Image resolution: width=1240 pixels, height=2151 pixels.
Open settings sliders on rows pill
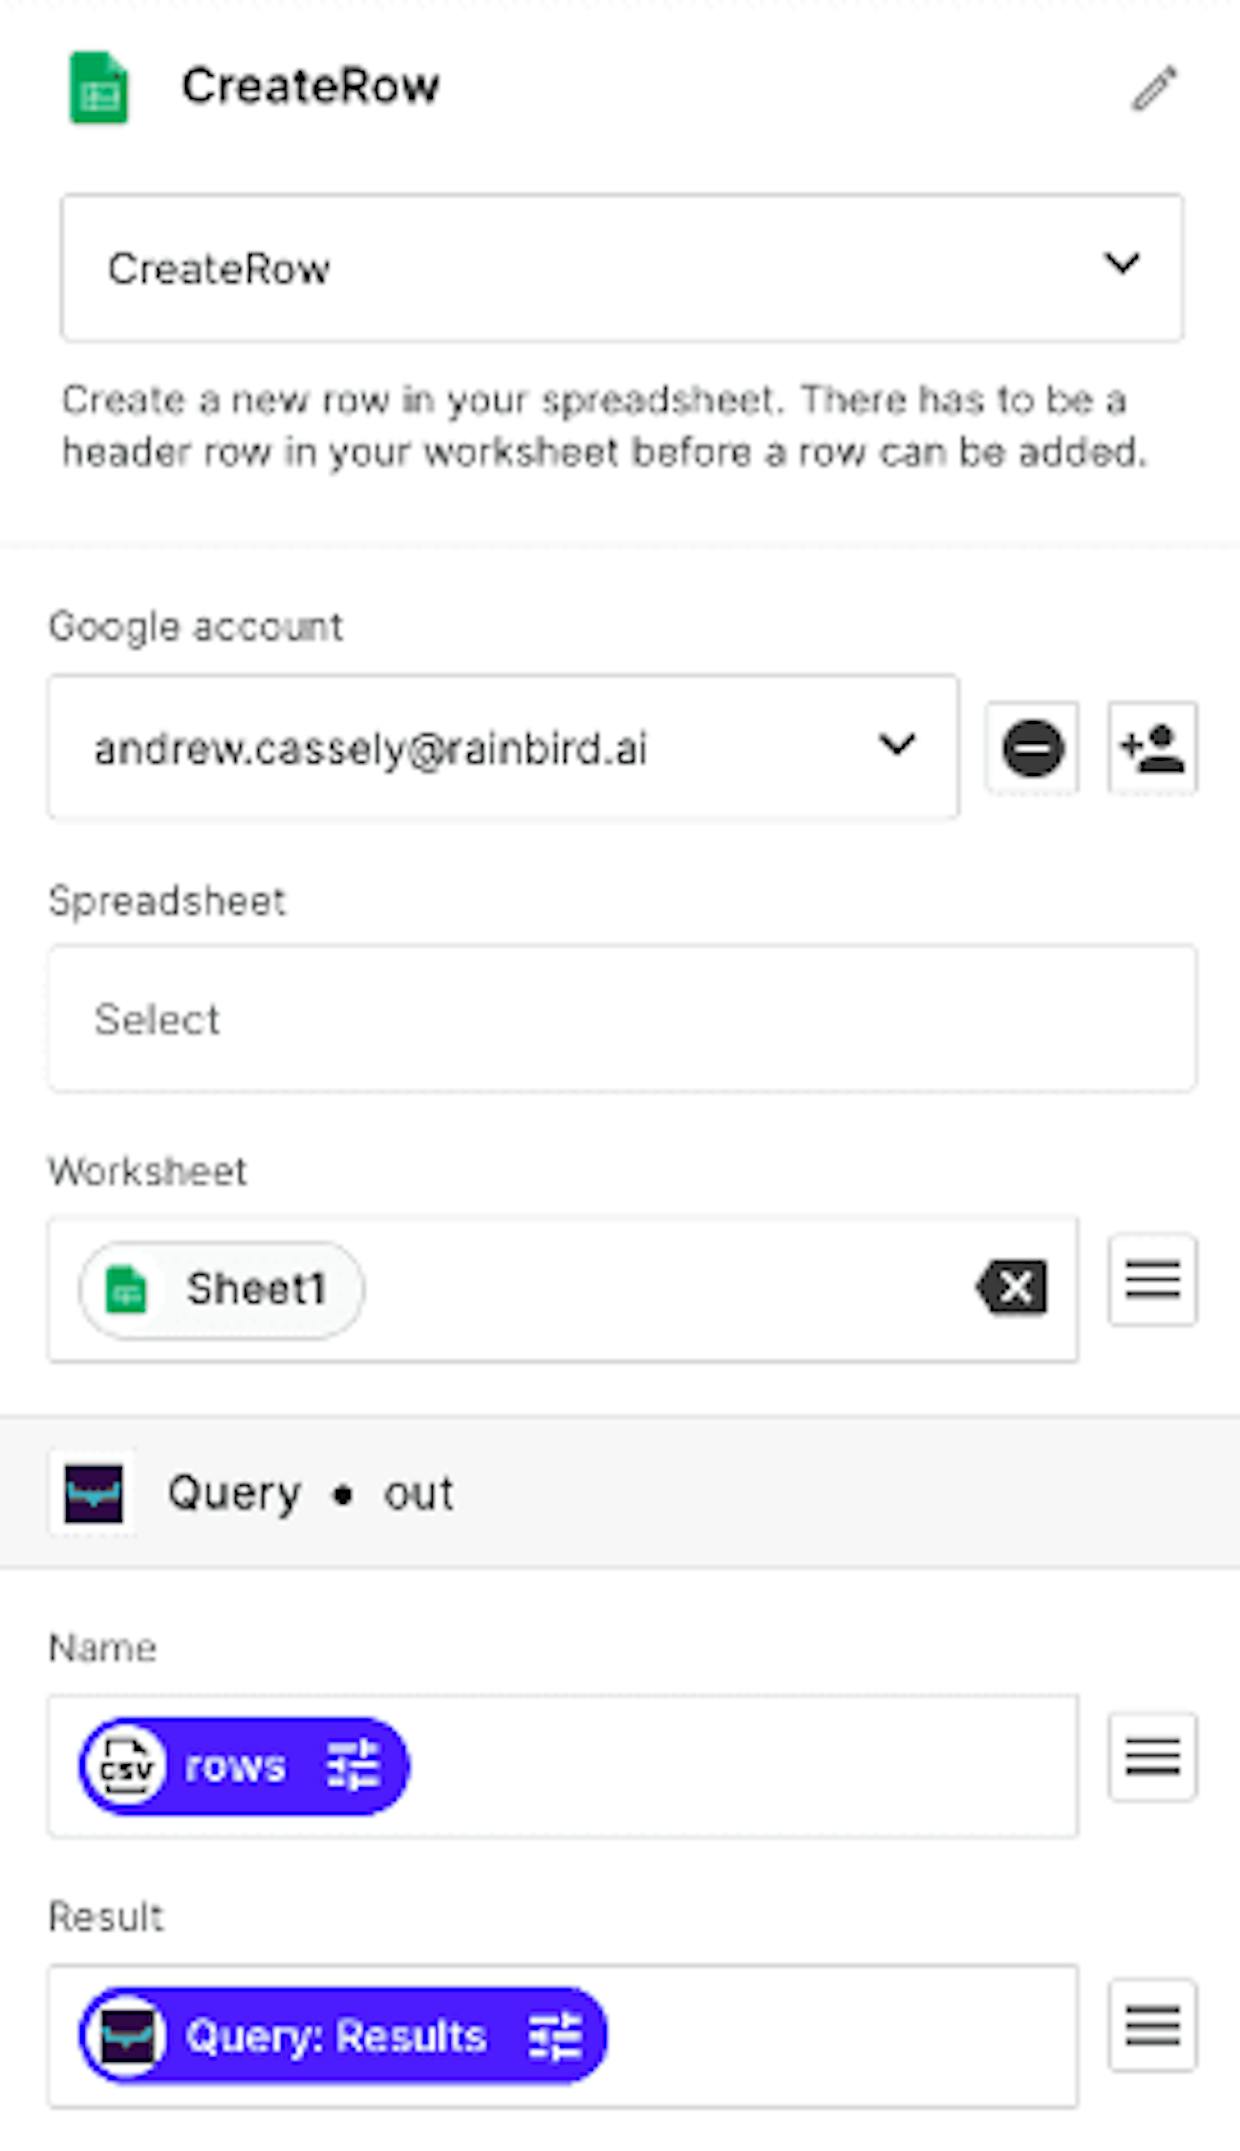point(353,1766)
